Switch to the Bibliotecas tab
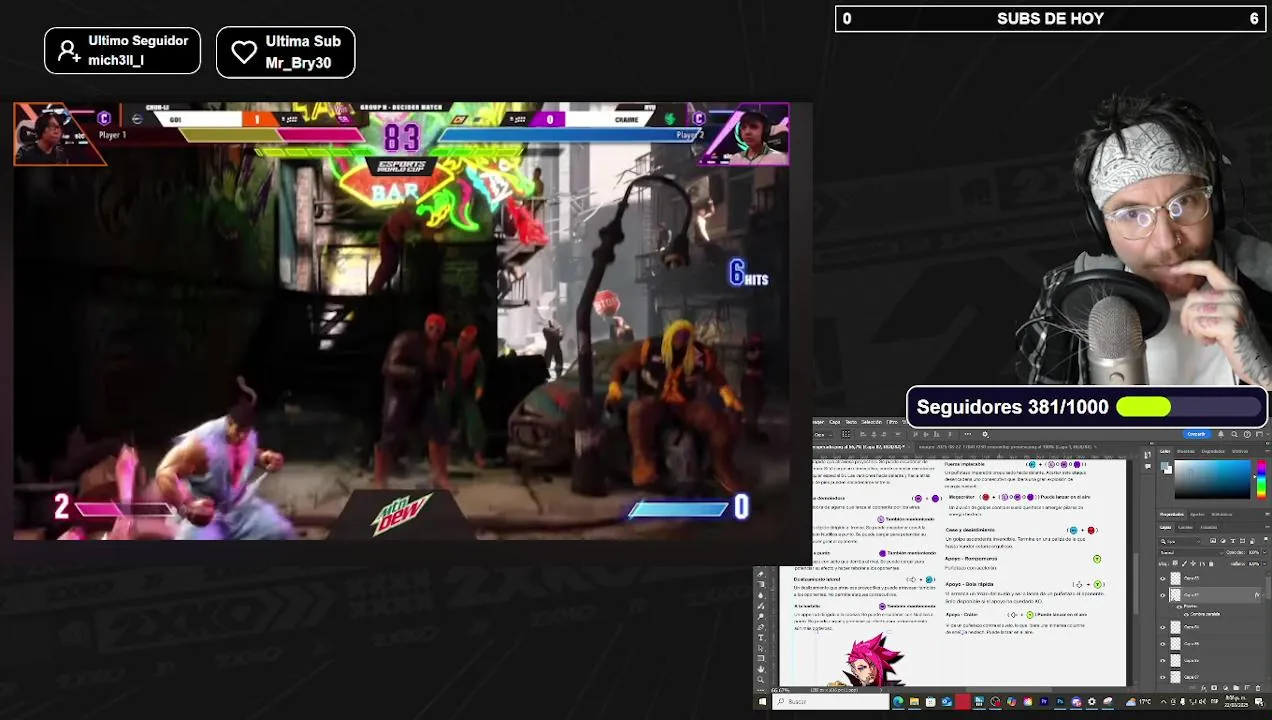The width and height of the screenshot is (1272, 720). click(1222, 514)
